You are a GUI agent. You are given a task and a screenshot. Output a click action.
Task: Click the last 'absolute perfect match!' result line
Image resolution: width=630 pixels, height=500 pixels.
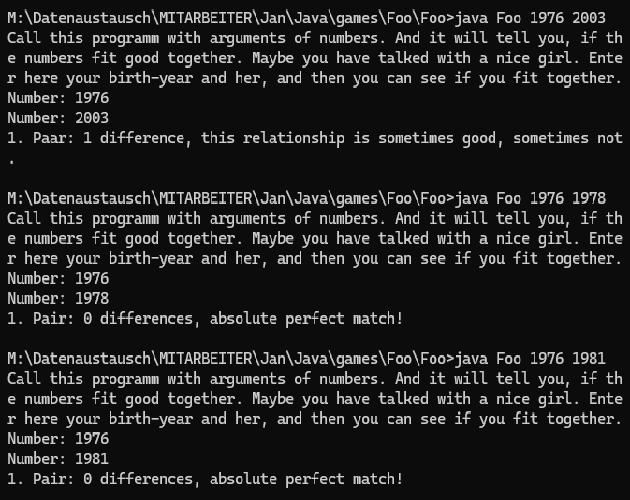(205, 479)
